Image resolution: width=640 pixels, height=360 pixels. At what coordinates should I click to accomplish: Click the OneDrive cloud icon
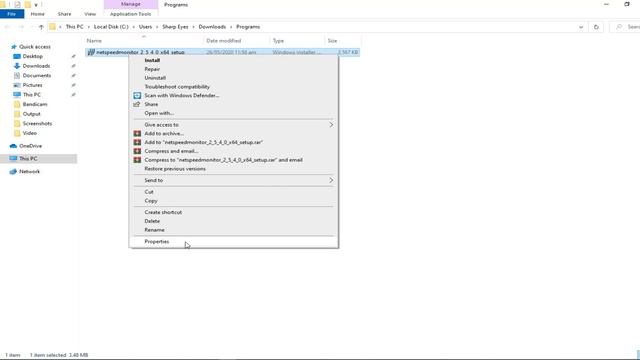[13, 146]
